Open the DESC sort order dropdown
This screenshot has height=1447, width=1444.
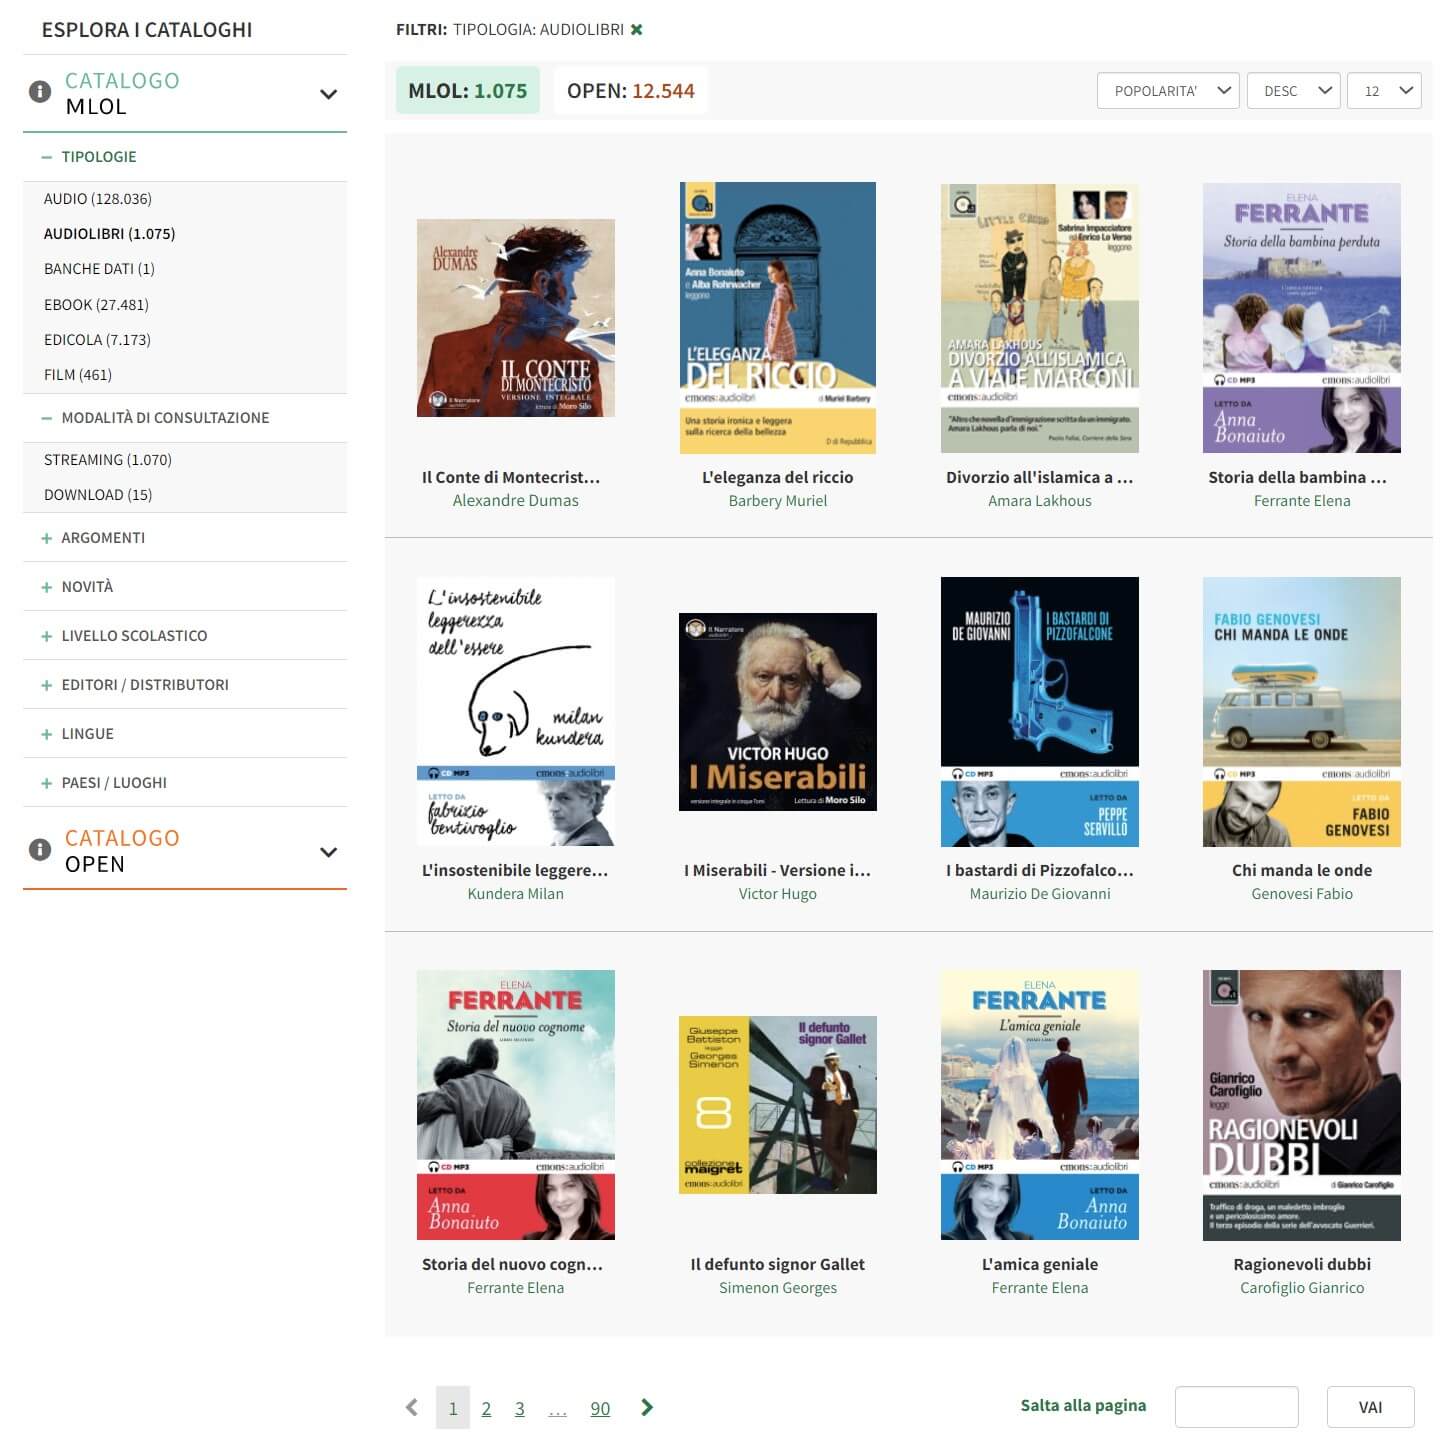[x=1293, y=91]
